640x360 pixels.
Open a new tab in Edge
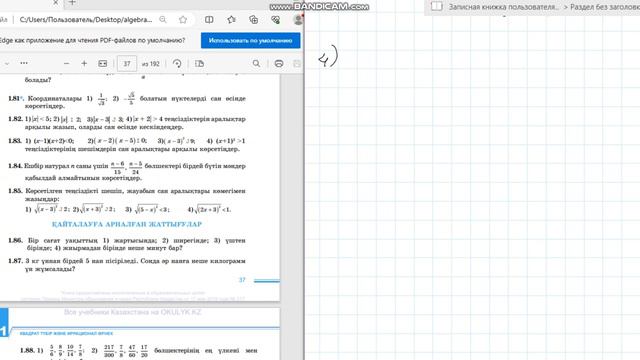[x=72, y=2]
